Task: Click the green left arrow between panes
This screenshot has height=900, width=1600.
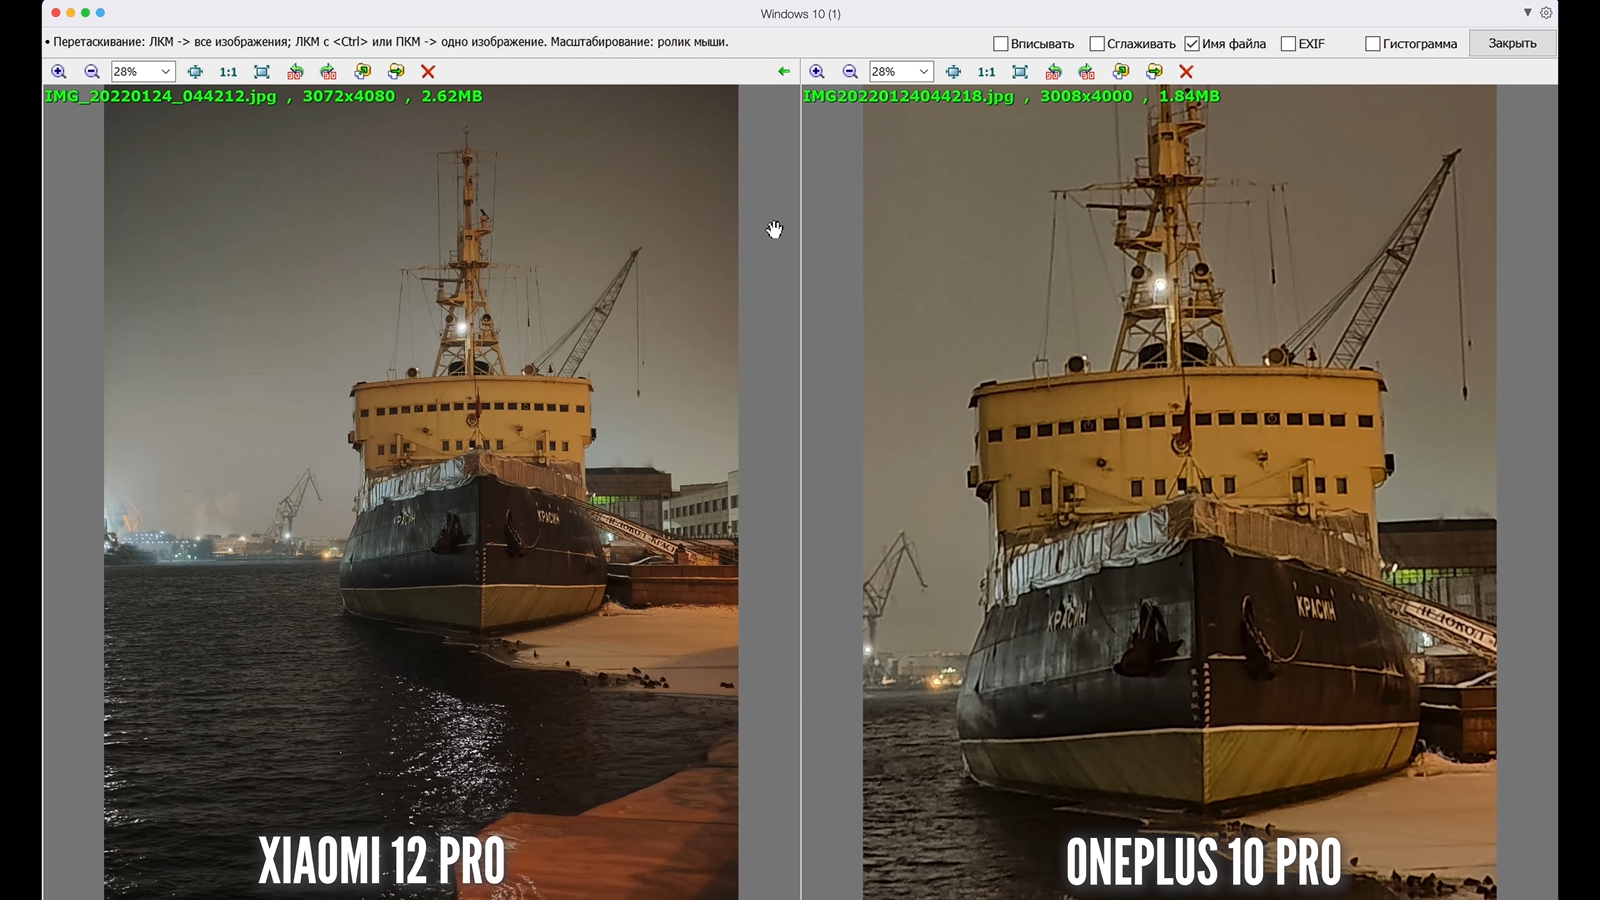Action: tap(784, 72)
